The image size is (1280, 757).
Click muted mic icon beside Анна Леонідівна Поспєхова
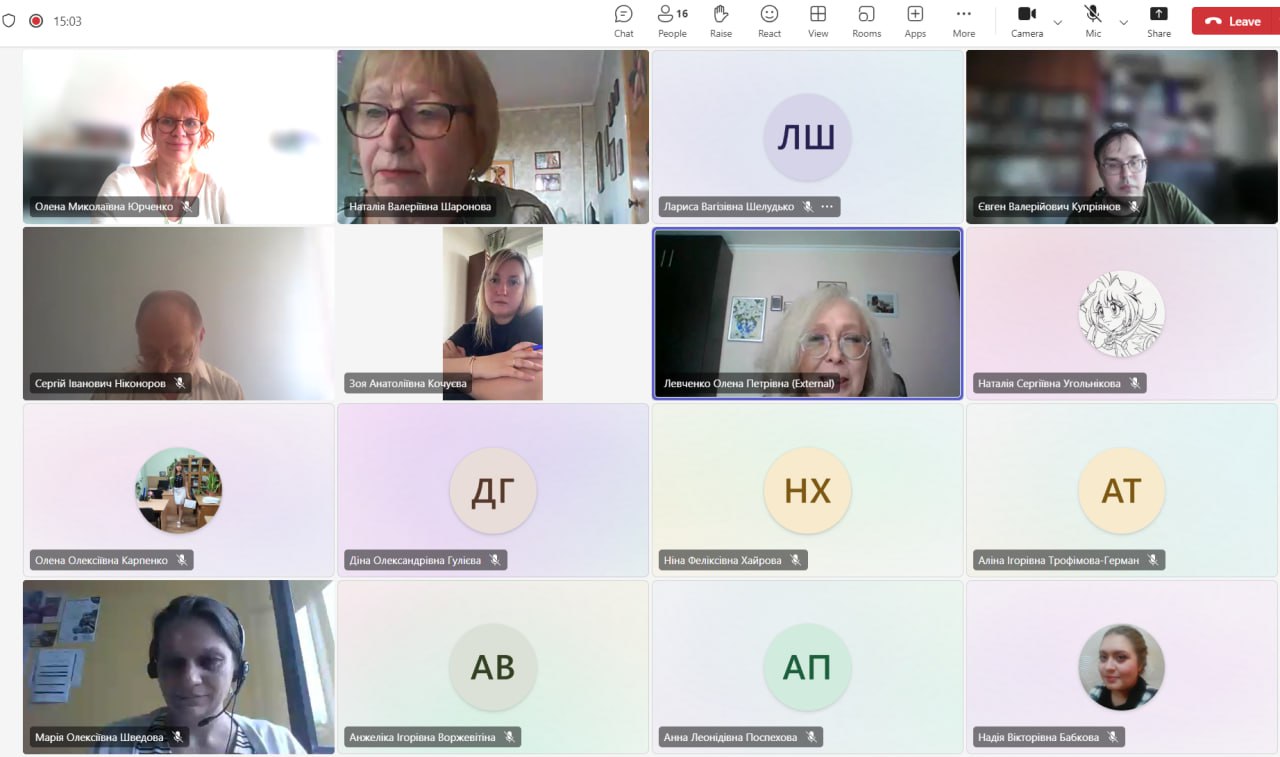tap(811, 737)
